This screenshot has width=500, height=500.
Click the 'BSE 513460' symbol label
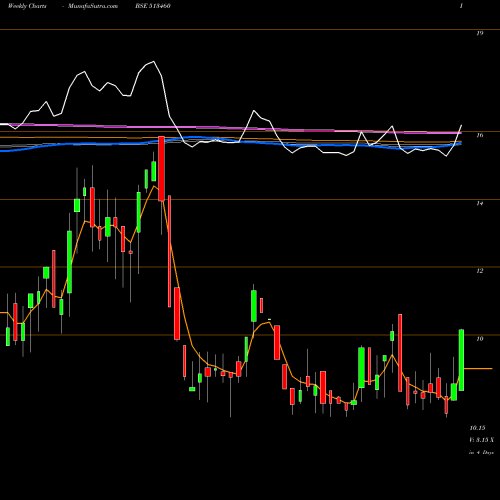[153, 6]
